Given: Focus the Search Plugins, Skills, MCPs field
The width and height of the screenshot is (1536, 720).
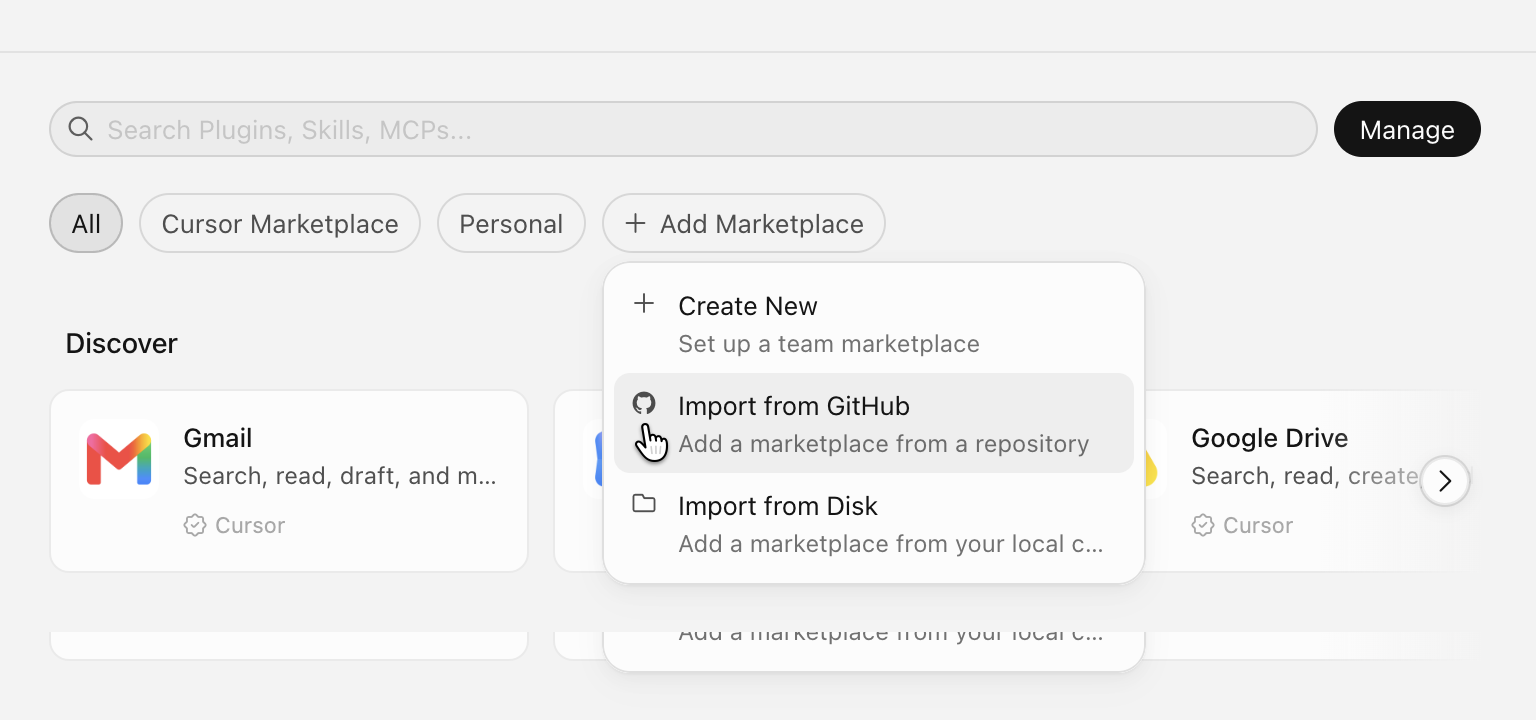Looking at the screenshot, I should point(683,129).
